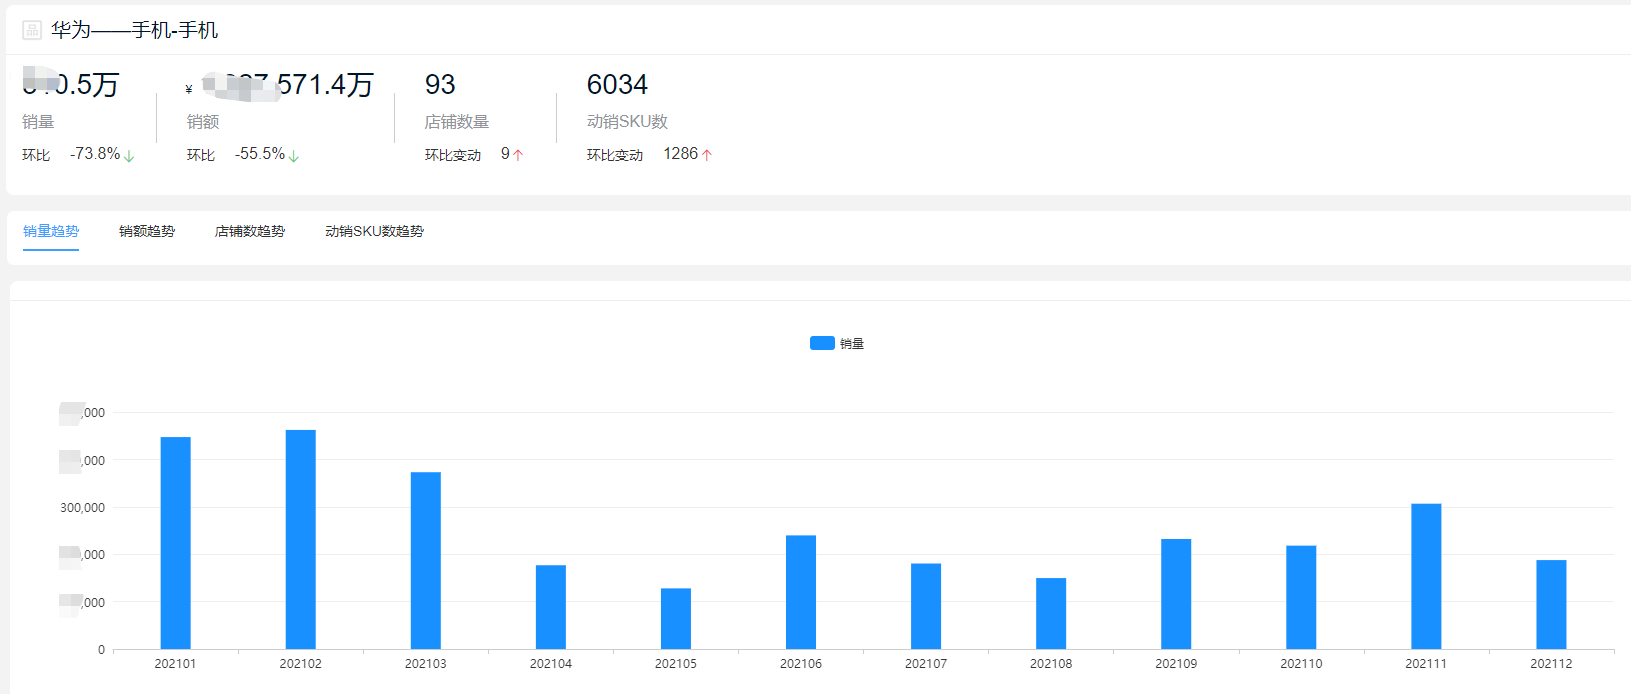Click the 销量 legend label

tap(852, 344)
